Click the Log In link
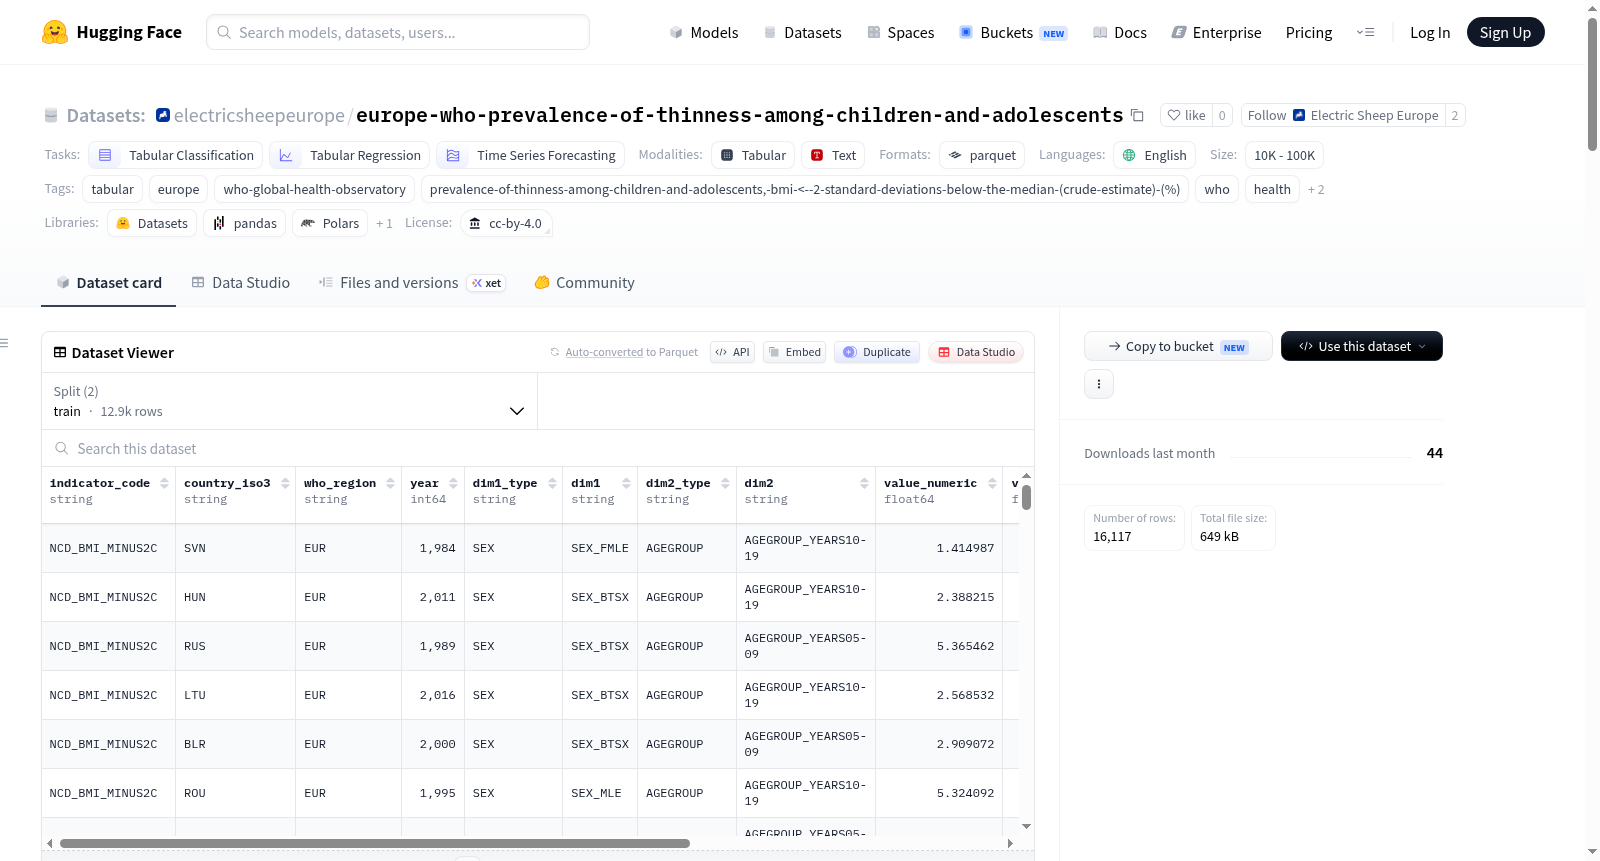 pyautogui.click(x=1430, y=32)
